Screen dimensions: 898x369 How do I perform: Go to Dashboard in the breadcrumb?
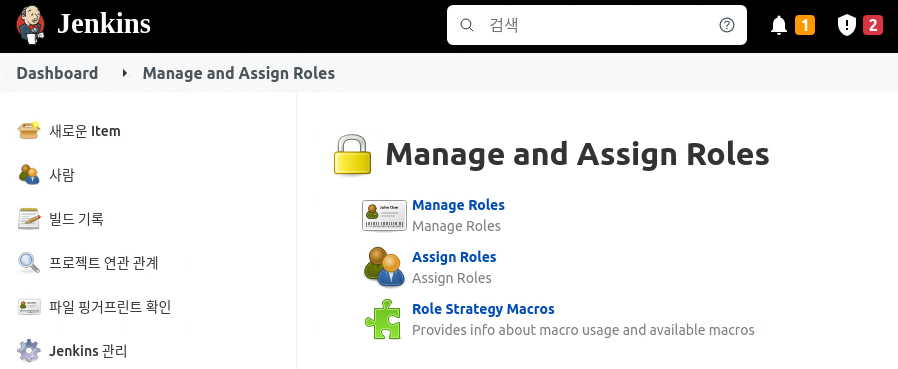57,73
